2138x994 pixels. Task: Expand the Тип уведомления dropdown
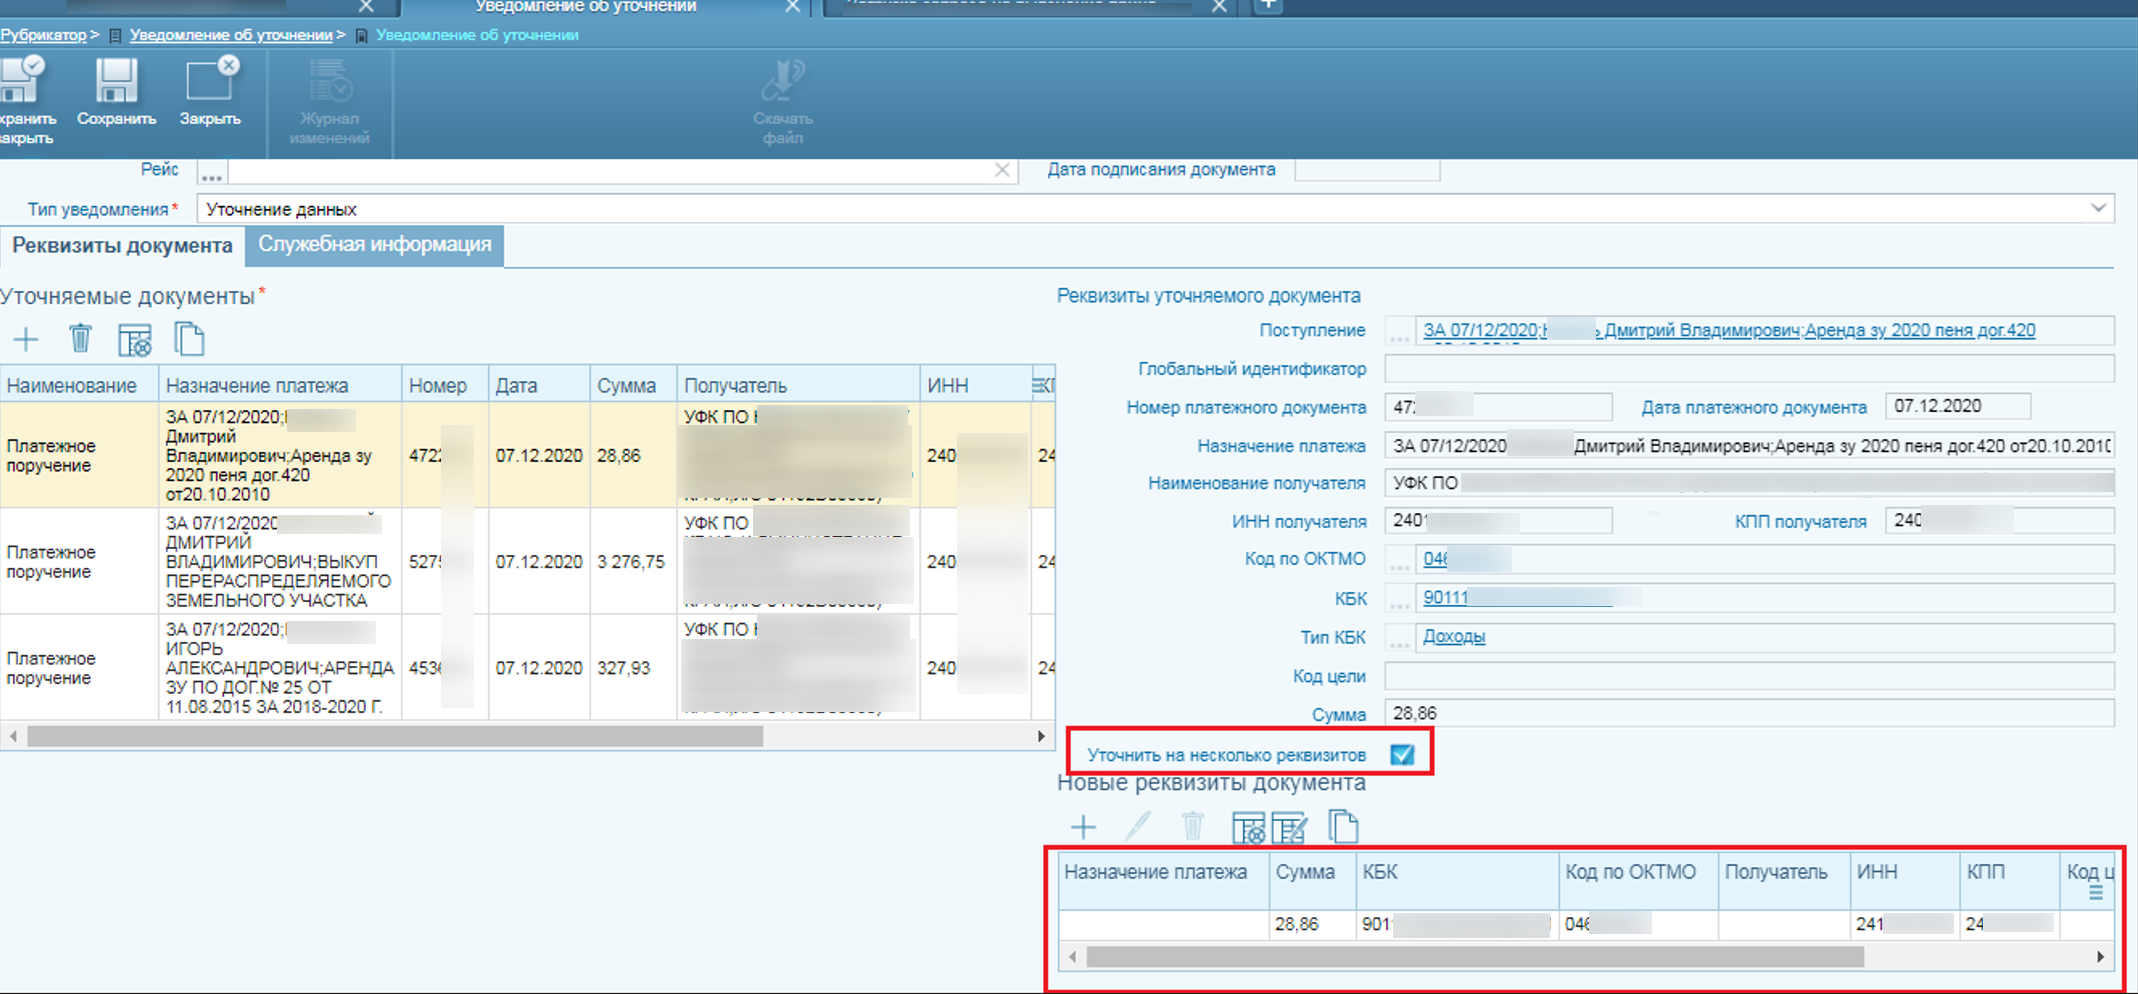click(x=2098, y=209)
